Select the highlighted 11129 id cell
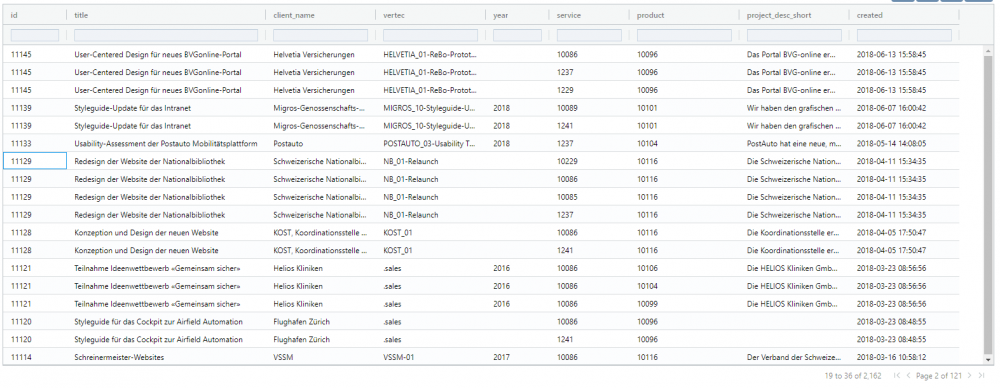 click(34, 161)
